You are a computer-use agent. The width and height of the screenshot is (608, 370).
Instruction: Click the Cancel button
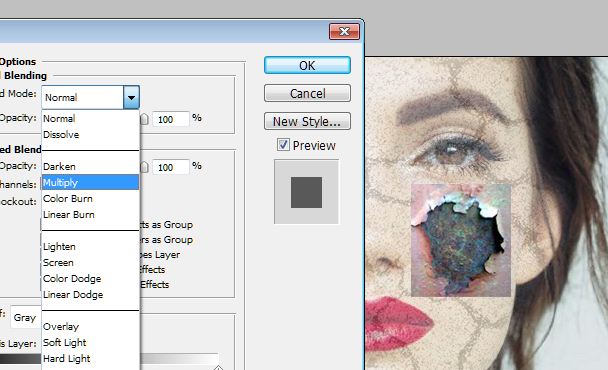(x=307, y=93)
